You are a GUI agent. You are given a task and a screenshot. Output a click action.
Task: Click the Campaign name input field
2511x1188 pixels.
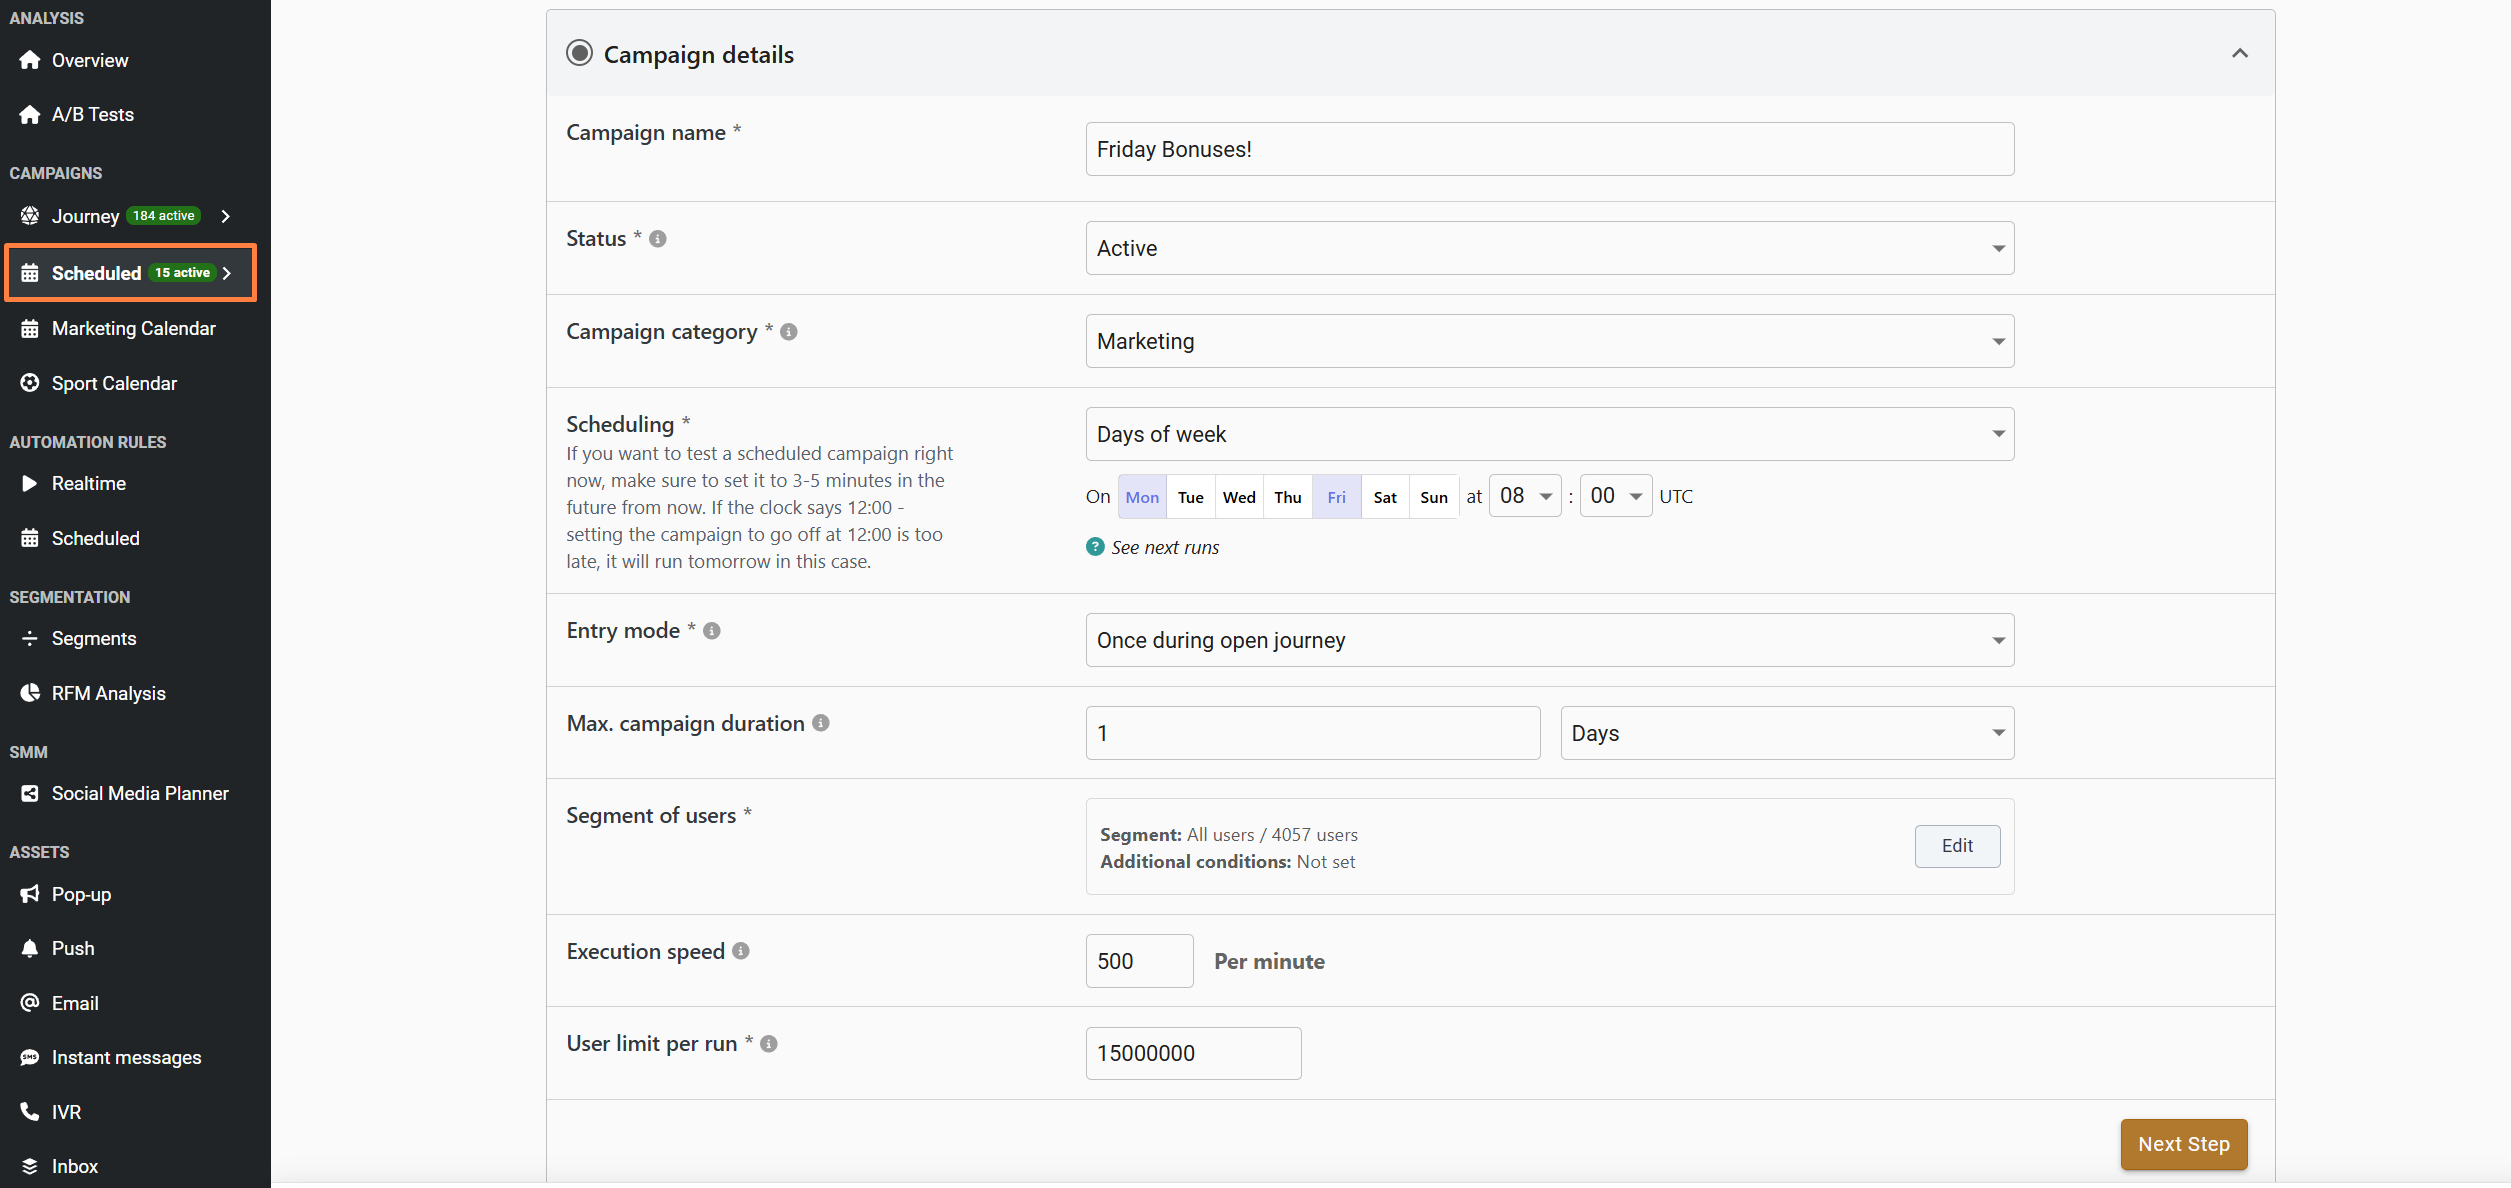click(x=1549, y=149)
